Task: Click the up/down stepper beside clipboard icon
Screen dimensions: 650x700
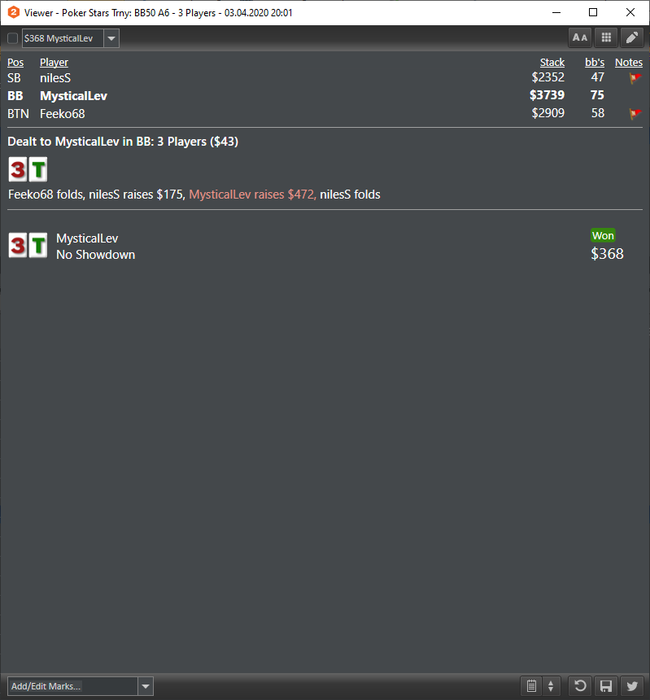Action: [x=551, y=685]
